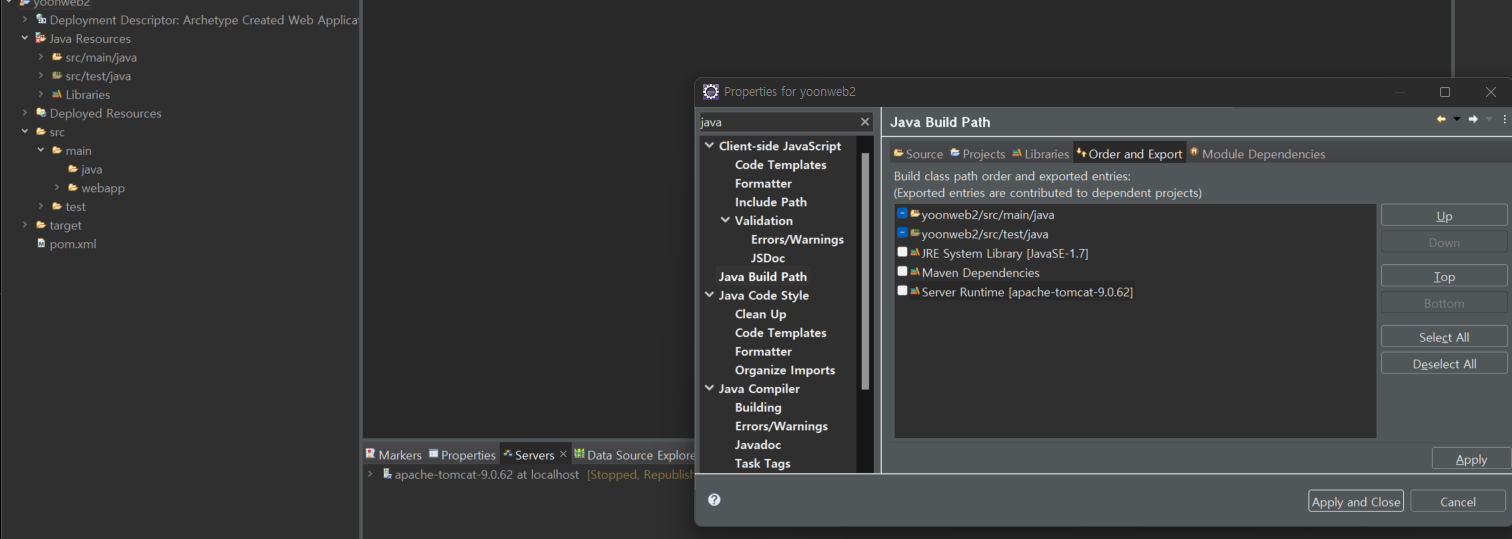Screen dimensions: 1512x539
Task: Collapse Java Compiler node
Action: 709,388
